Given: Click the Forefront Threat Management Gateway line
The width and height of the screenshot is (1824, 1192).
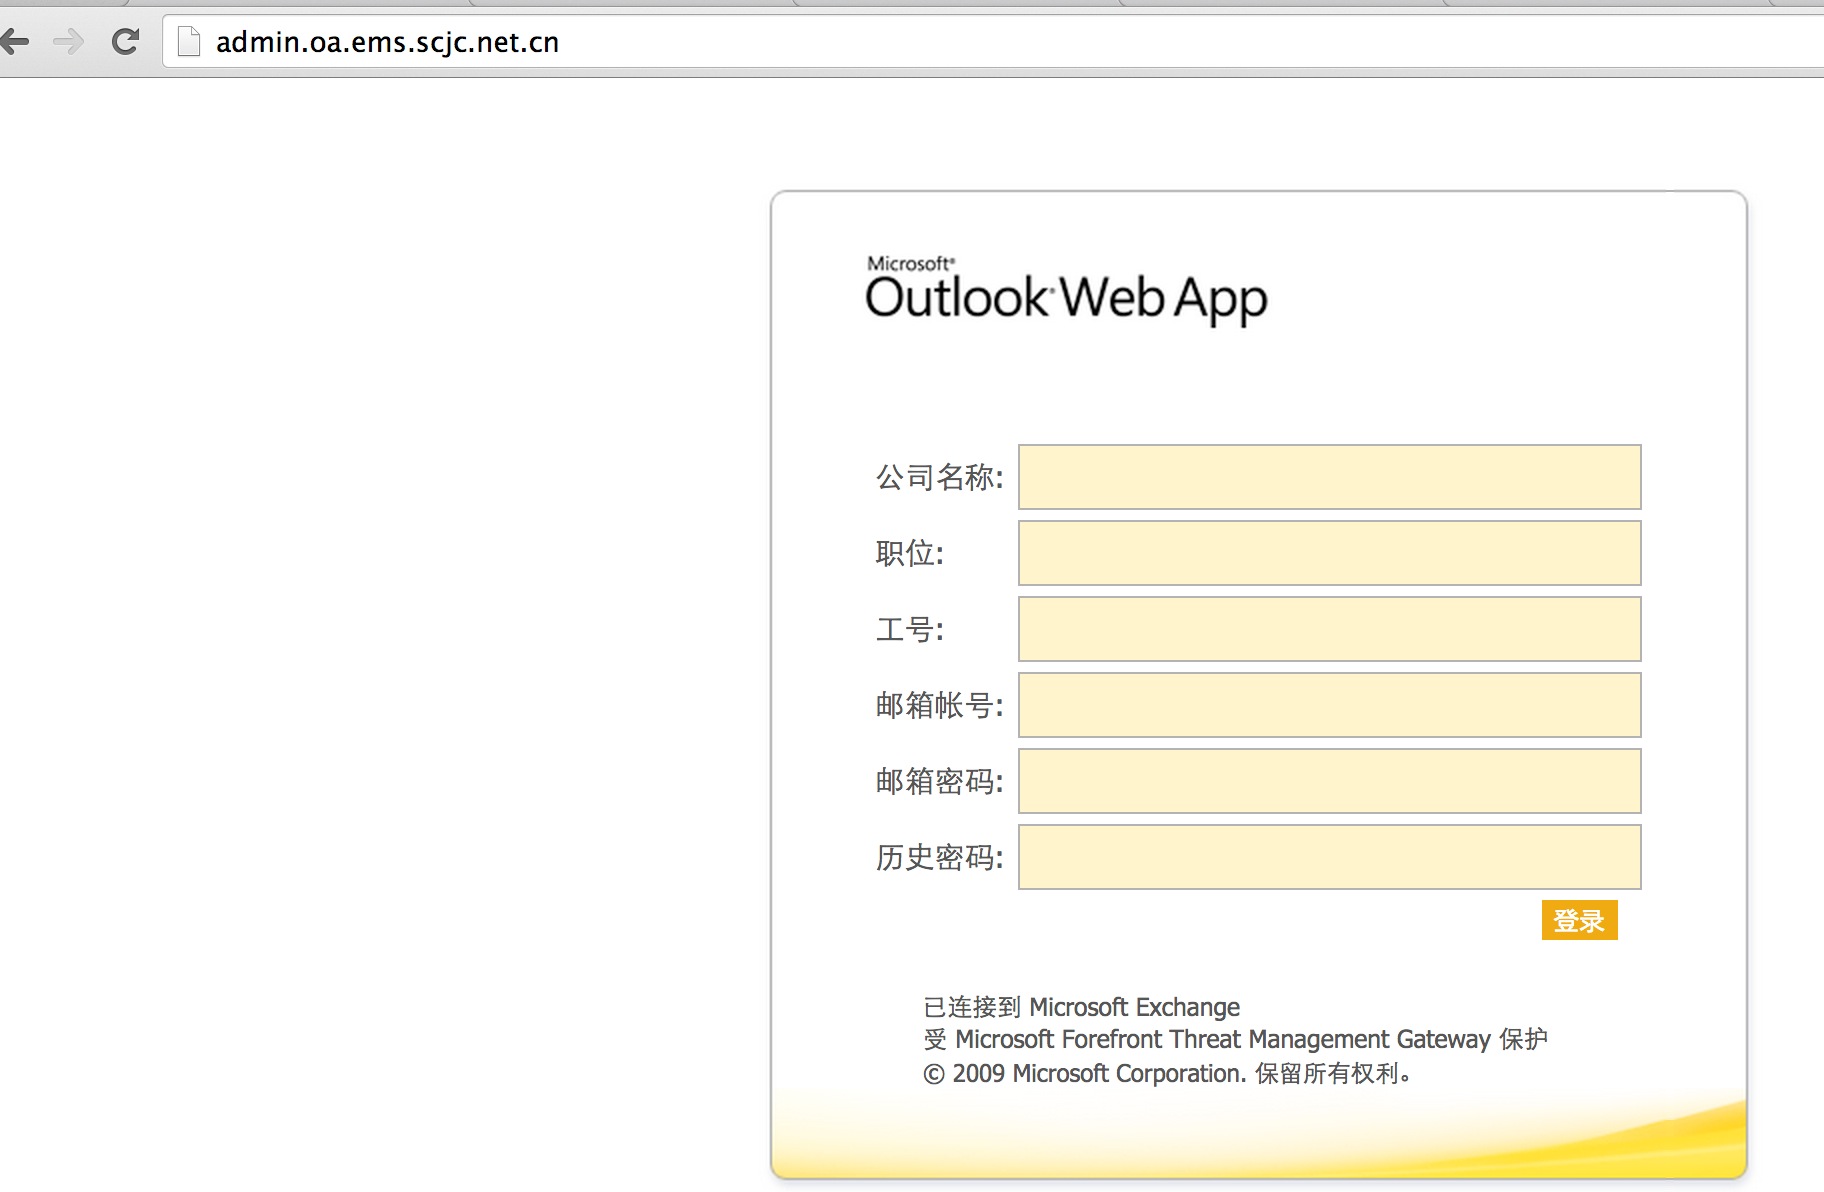Looking at the screenshot, I should [x=1235, y=1040].
